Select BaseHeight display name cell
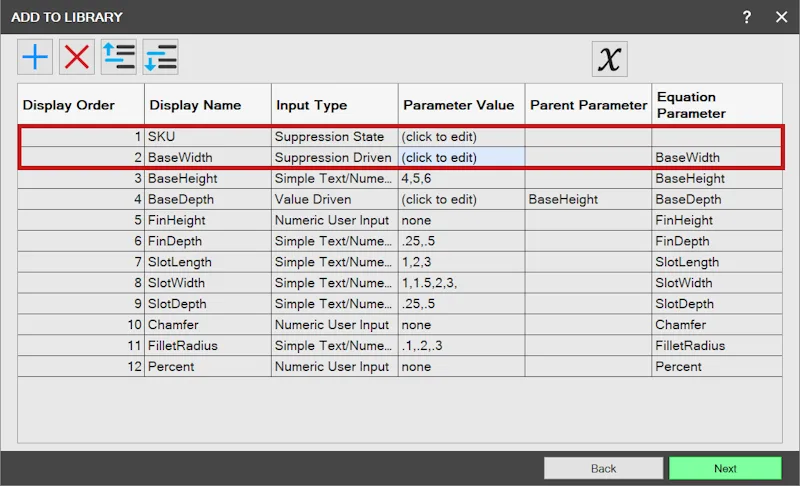Image resolution: width=800 pixels, height=486 pixels. (x=208, y=178)
